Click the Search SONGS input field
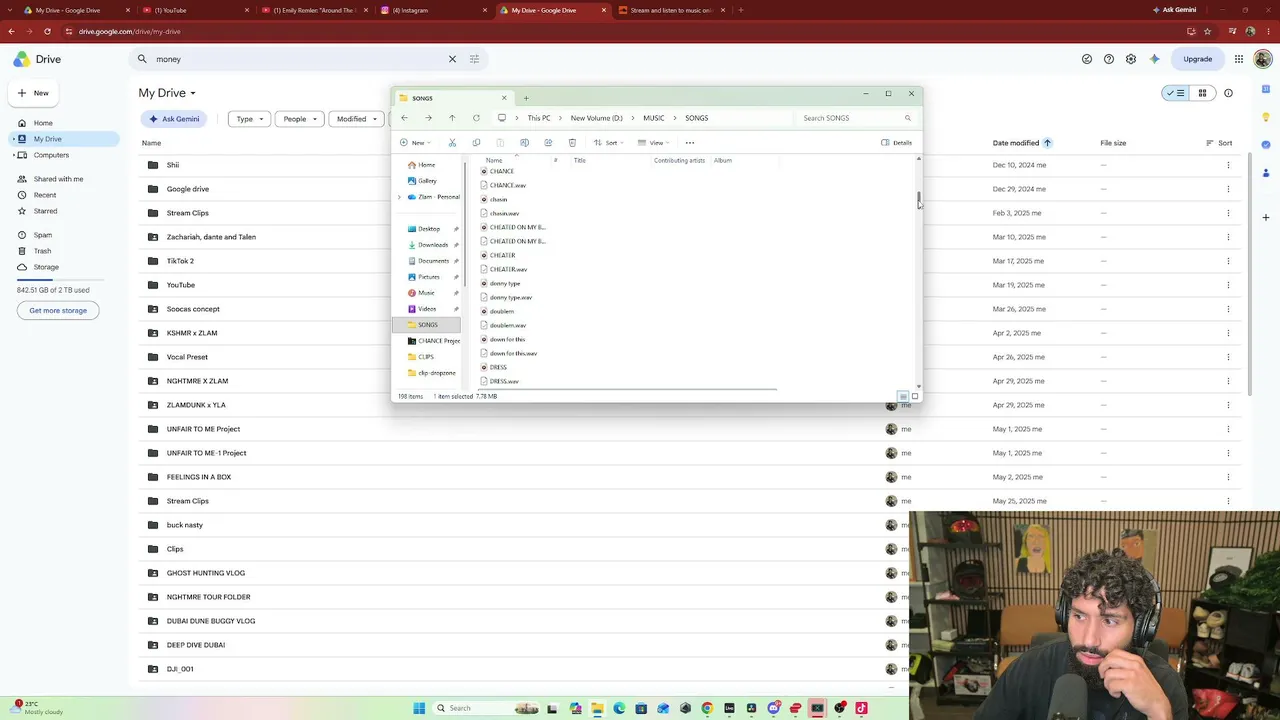The height and width of the screenshot is (720, 1280). (858, 118)
